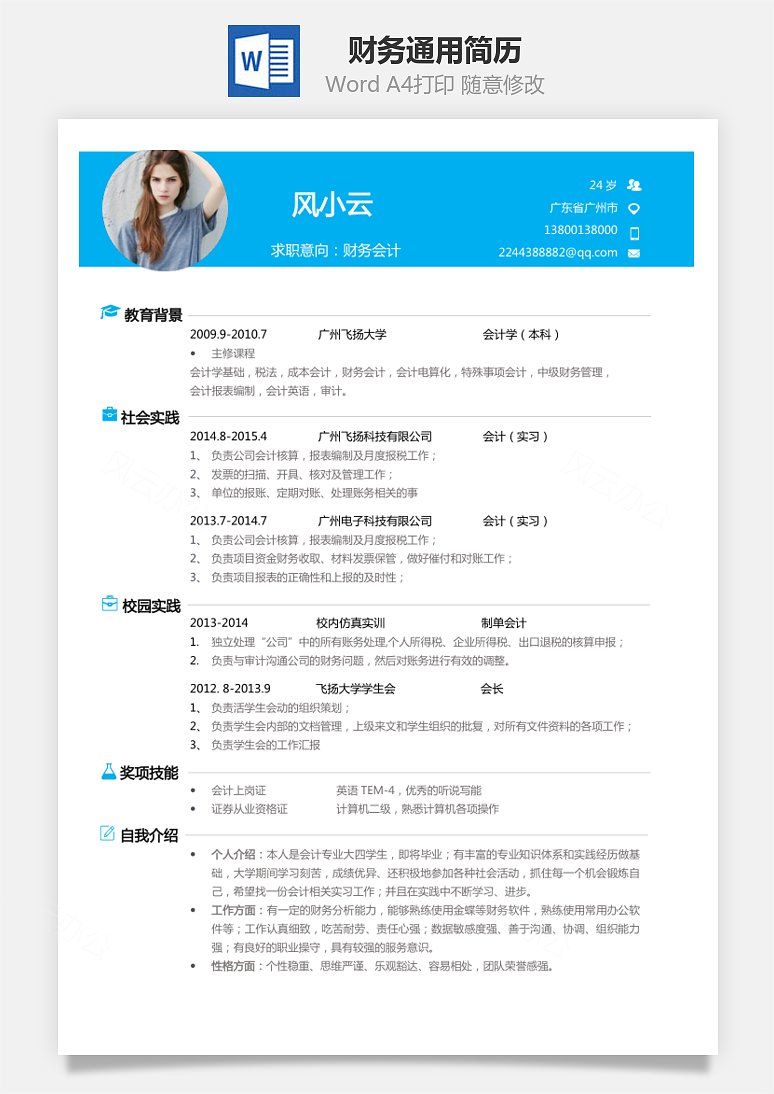Image resolution: width=774 pixels, height=1094 pixels.
Task: Click the date range 2012. 8-2013.9
Action: 230,689
